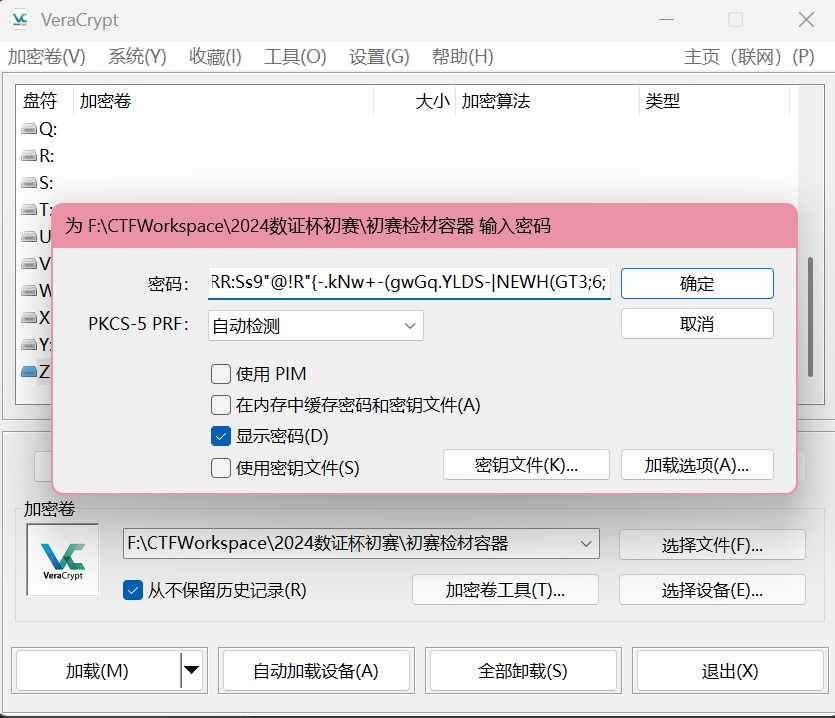Click the VeraCrypt logo in title bar
Image resolution: width=835 pixels, height=718 pixels.
[20, 19]
